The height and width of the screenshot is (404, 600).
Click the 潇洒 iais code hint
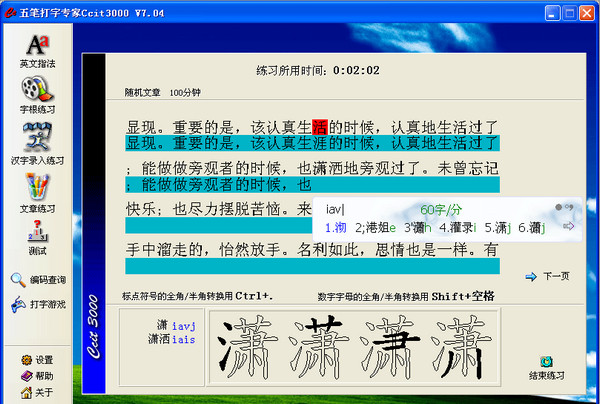172,339
